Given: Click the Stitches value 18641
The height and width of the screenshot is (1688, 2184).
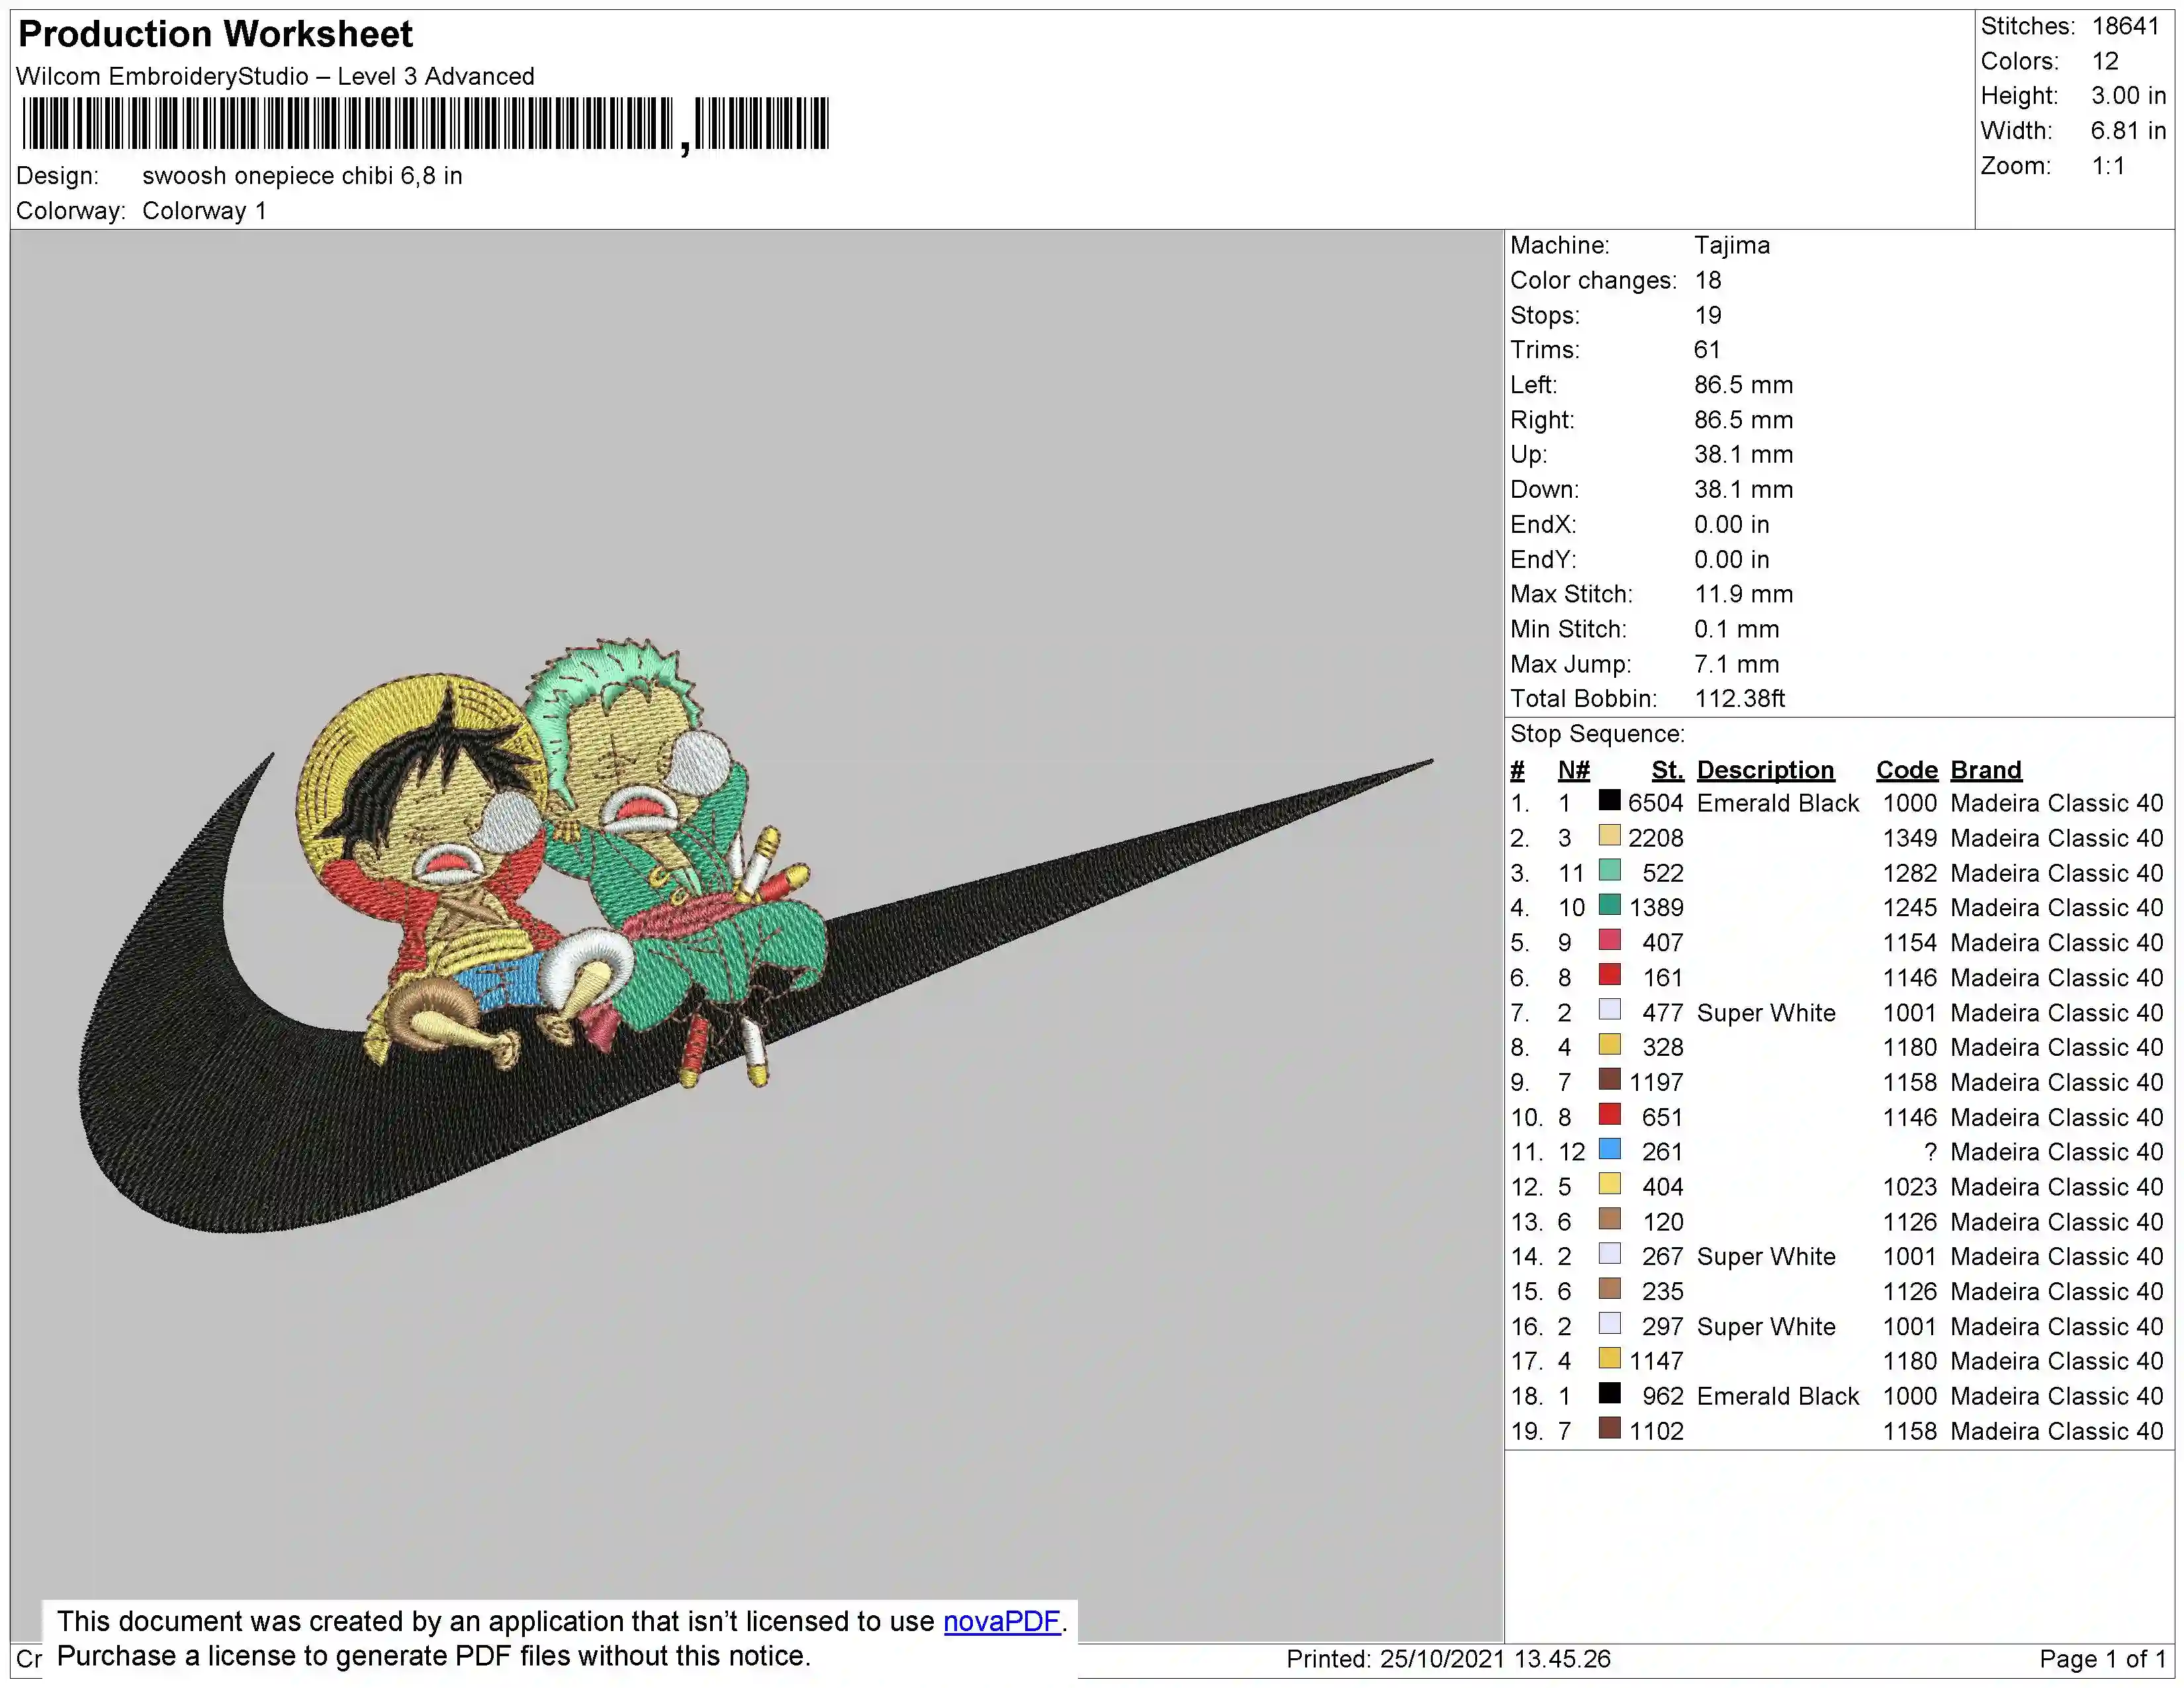Looking at the screenshot, I should (x=2126, y=26).
